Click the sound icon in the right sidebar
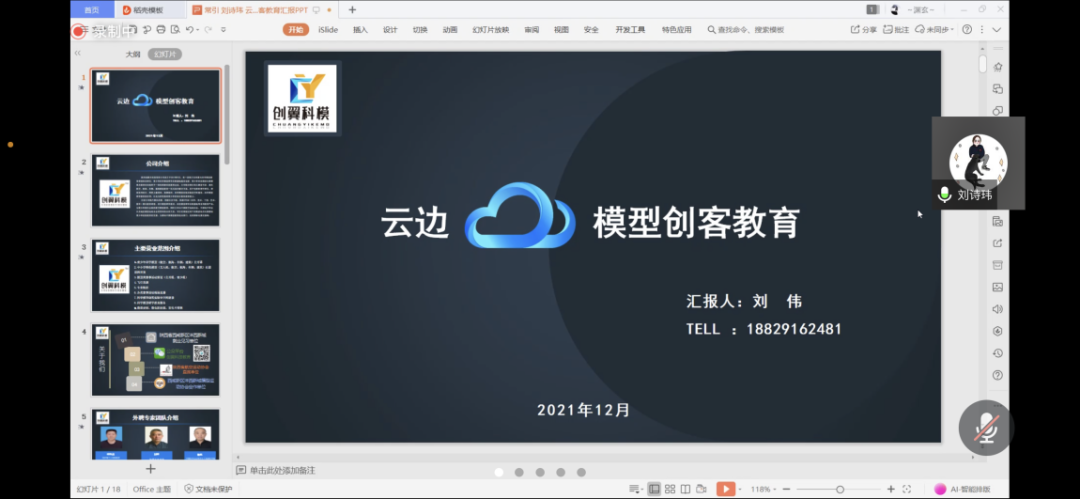 [997, 309]
